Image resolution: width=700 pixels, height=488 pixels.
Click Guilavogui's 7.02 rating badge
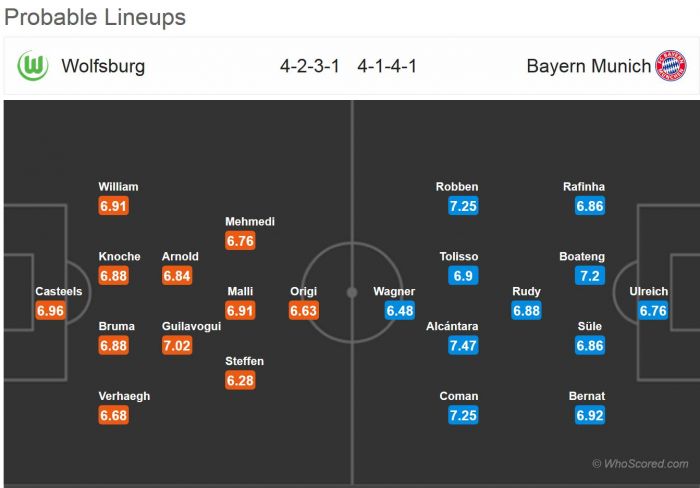click(x=176, y=345)
